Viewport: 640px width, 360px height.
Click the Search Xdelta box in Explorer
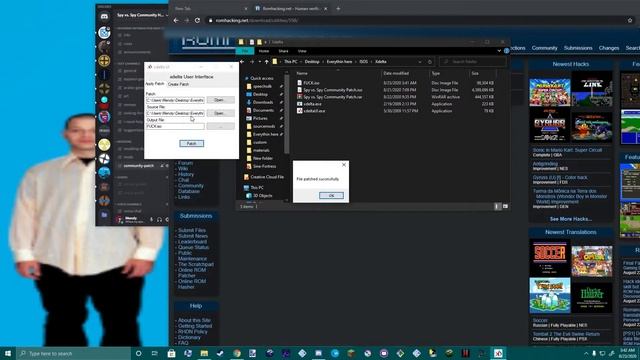(473, 62)
